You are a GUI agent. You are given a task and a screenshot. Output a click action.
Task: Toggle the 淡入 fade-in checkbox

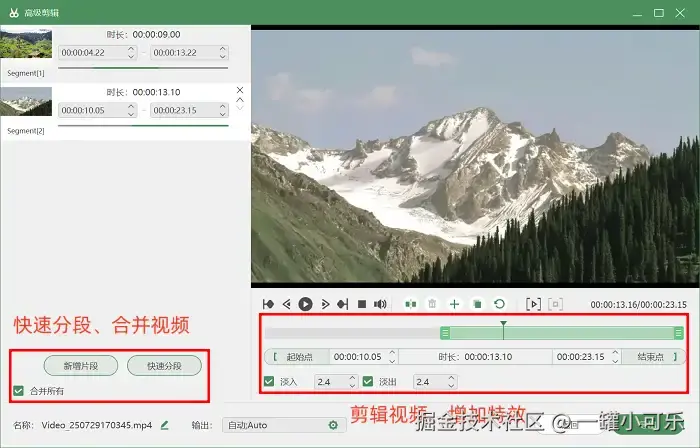point(269,382)
